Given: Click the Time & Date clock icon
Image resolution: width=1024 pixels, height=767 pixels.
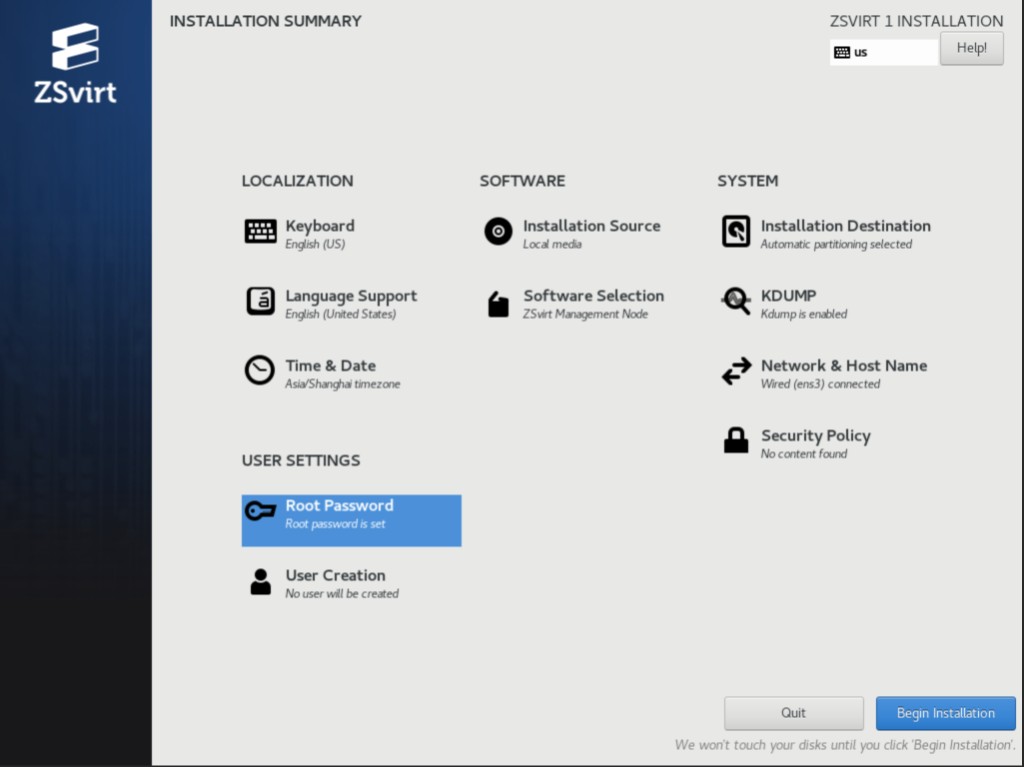Looking at the screenshot, I should [x=259, y=370].
